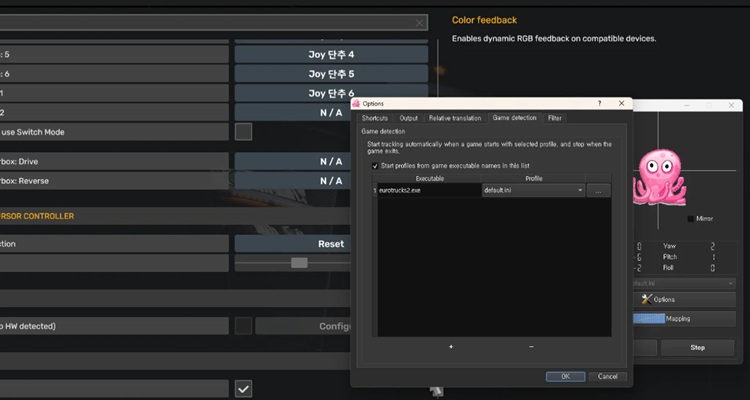Cancel the Options dialog
The height and width of the screenshot is (400, 750).
tap(607, 377)
